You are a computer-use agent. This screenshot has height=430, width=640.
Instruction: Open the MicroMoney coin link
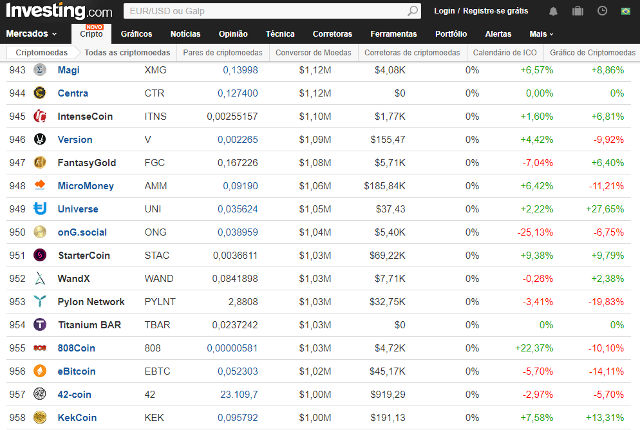tap(85, 186)
